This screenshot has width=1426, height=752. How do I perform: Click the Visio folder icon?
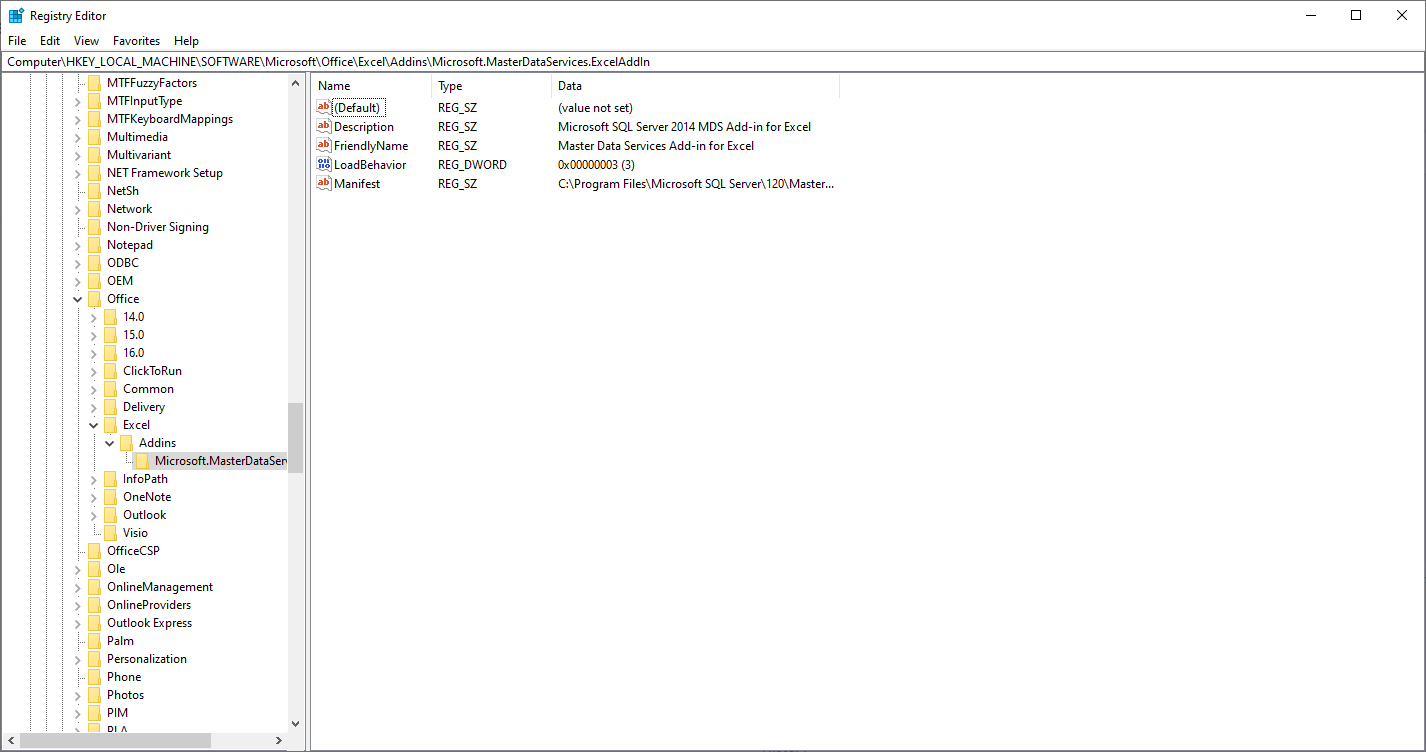pyautogui.click(x=111, y=533)
